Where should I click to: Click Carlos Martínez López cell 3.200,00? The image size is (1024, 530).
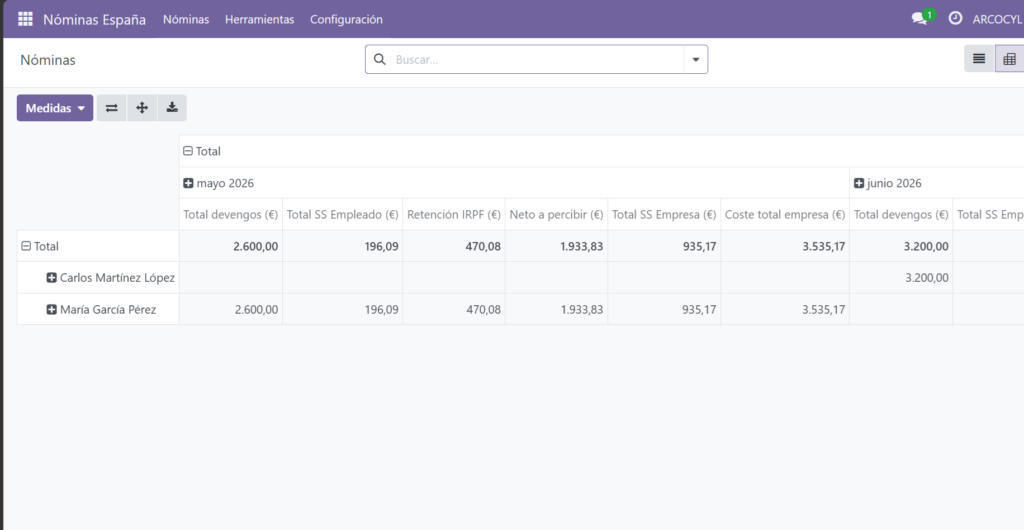click(901, 277)
